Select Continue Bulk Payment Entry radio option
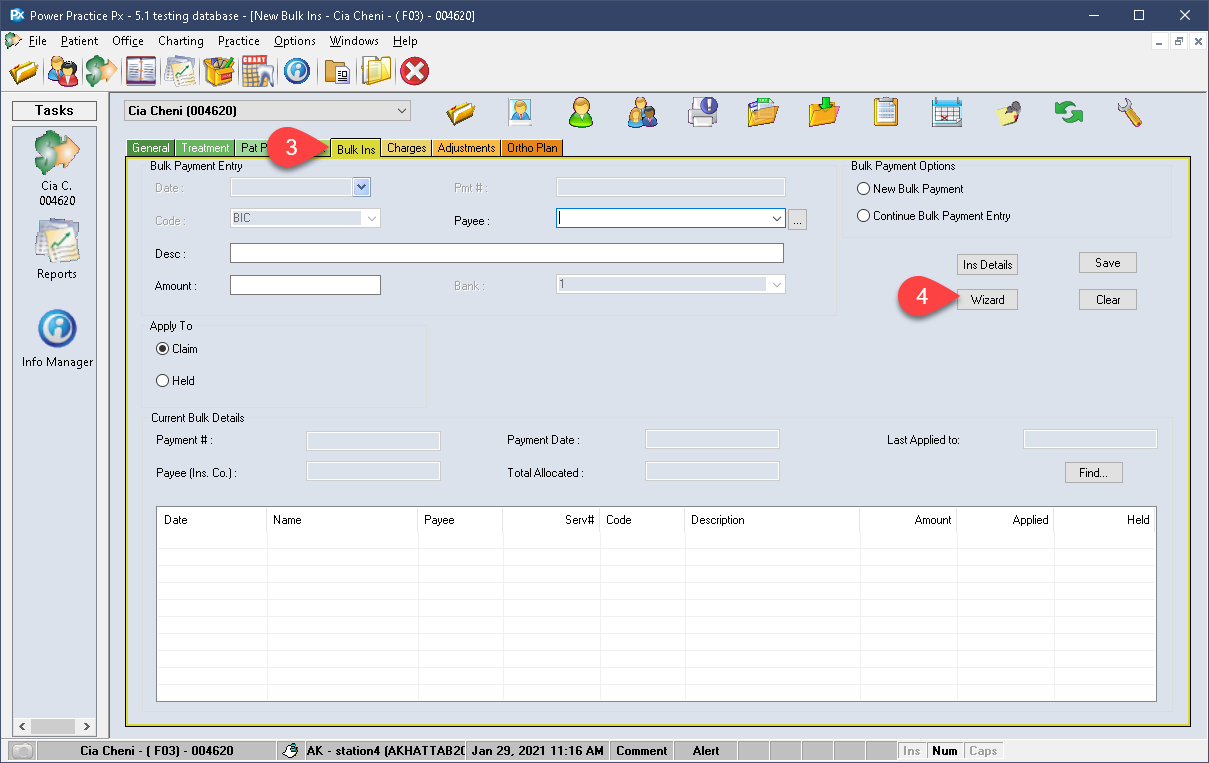This screenshot has height=763, width=1209. click(x=863, y=216)
